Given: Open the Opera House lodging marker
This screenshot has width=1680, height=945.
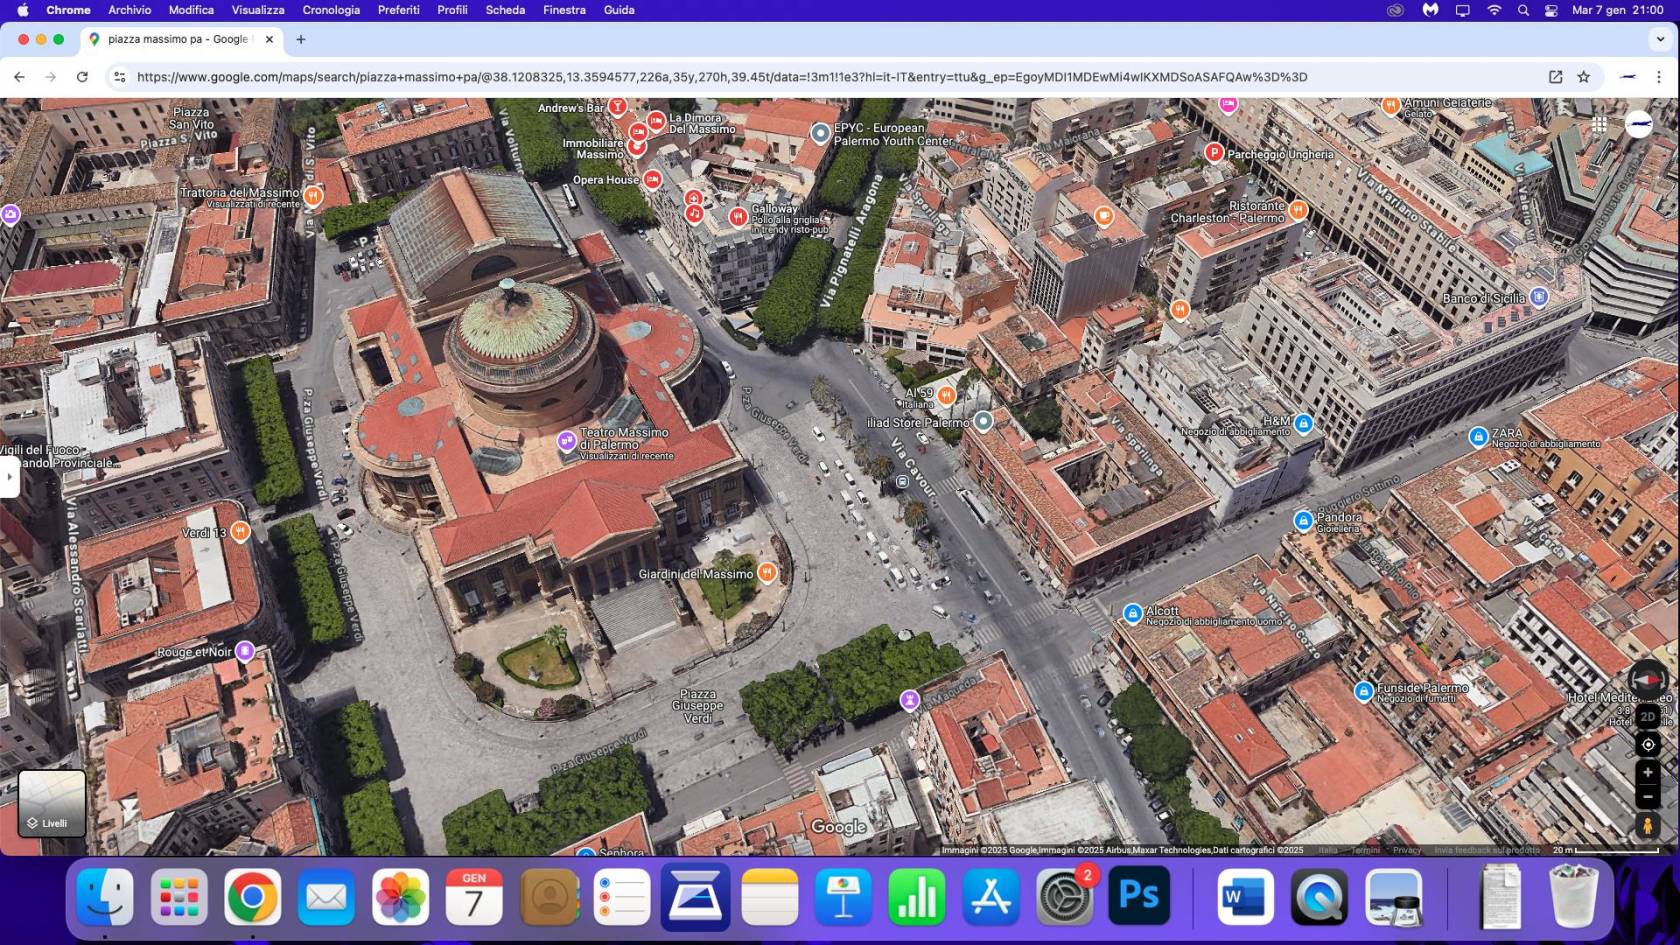Looking at the screenshot, I should click(652, 180).
